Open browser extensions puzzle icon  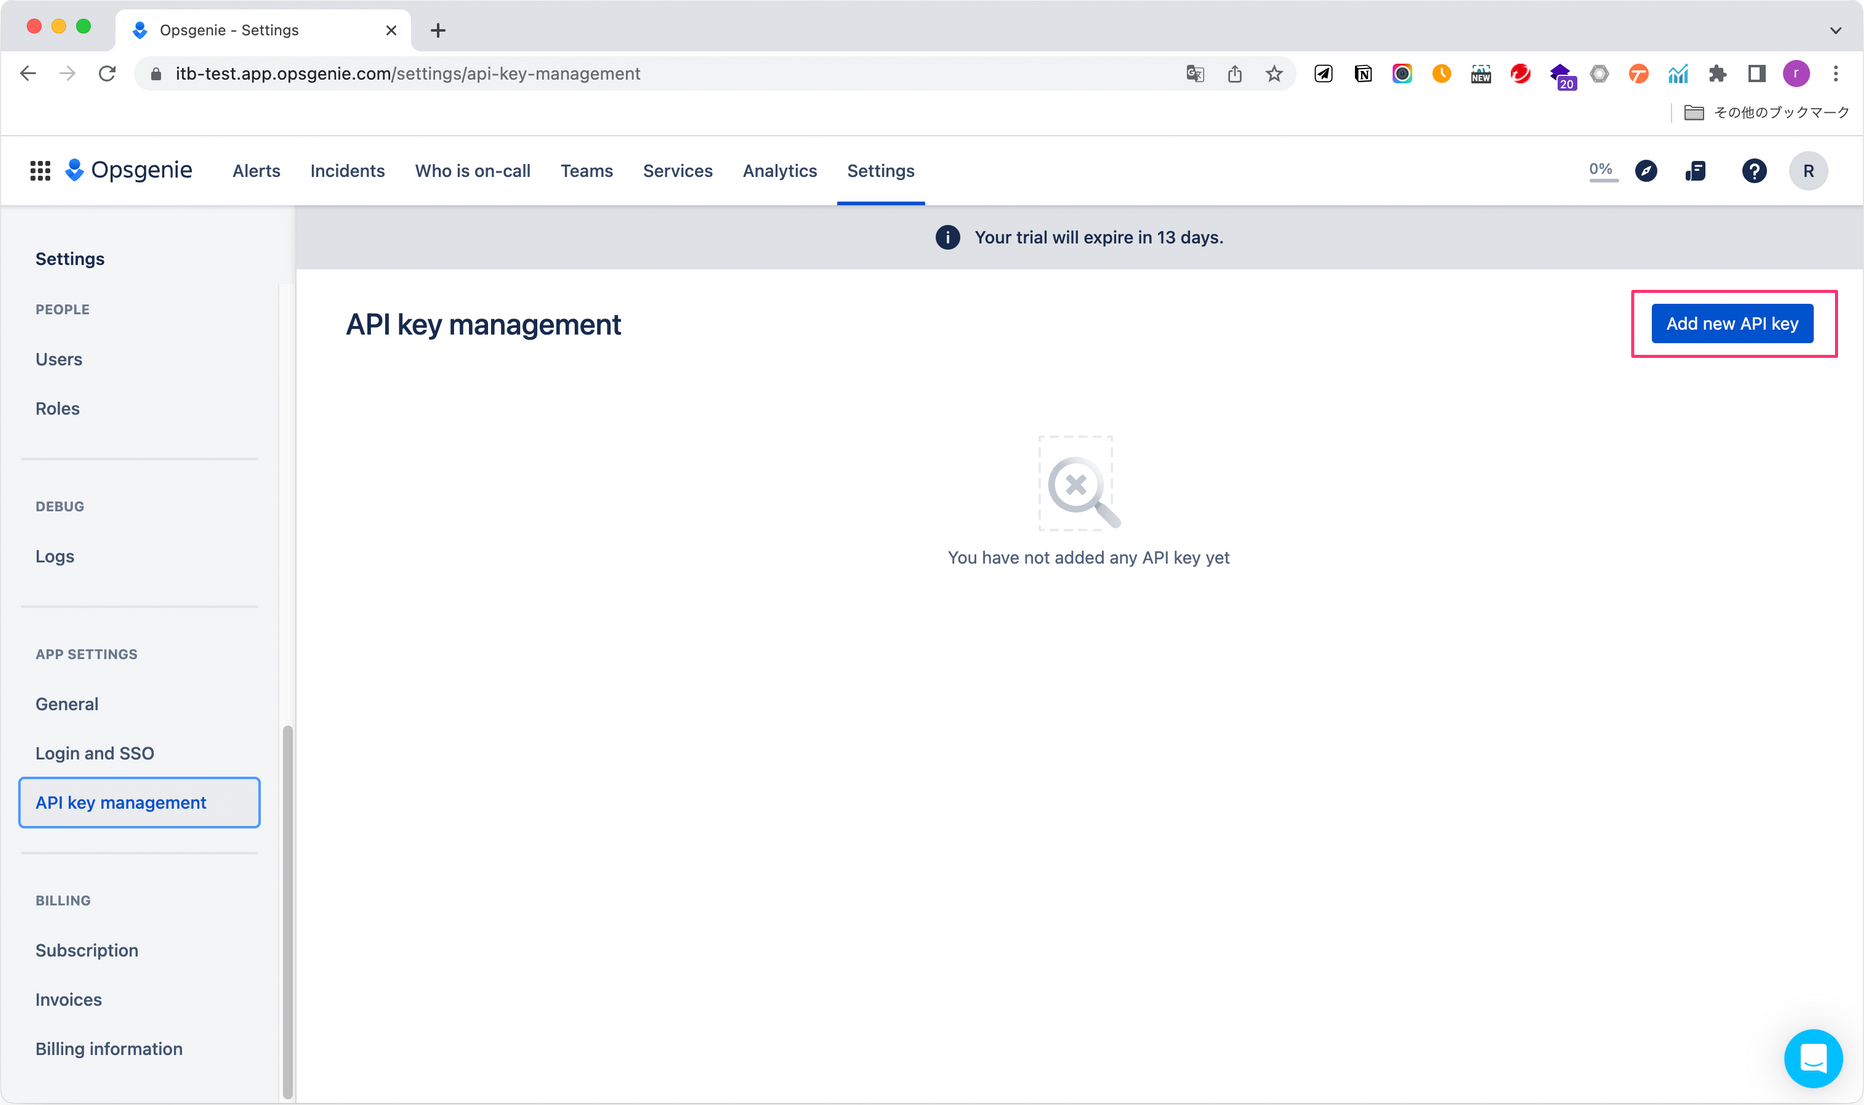tap(1717, 74)
